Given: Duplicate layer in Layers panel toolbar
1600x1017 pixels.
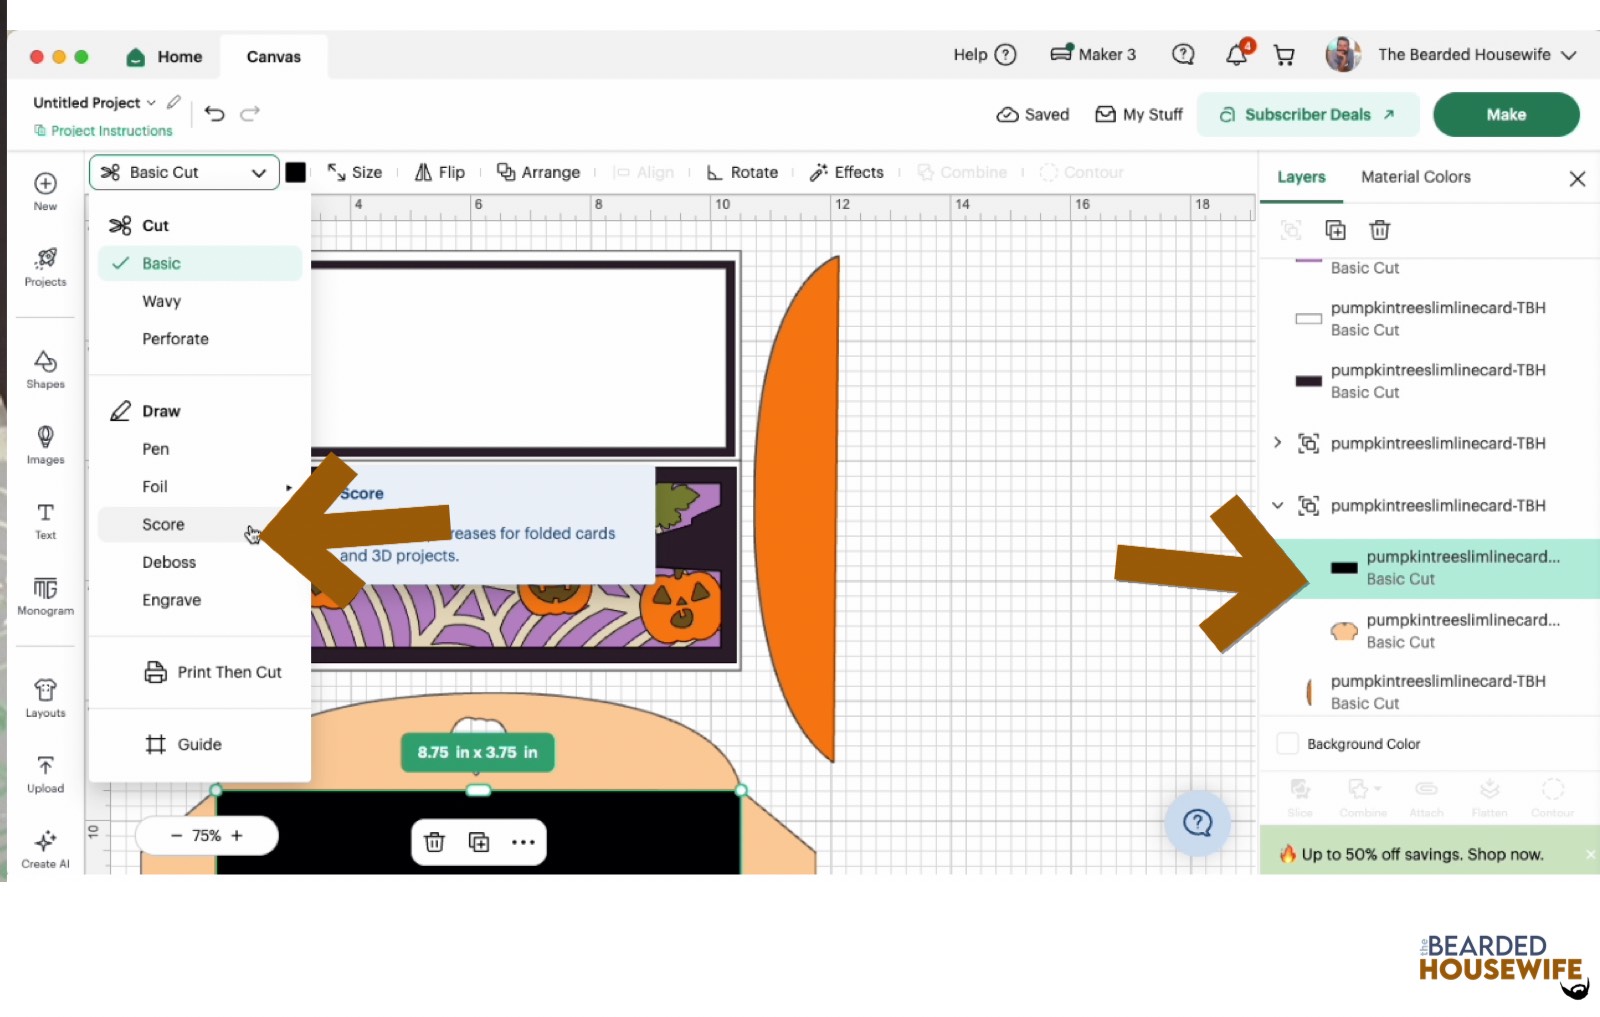Looking at the screenshot, I should click(1335, 230).
